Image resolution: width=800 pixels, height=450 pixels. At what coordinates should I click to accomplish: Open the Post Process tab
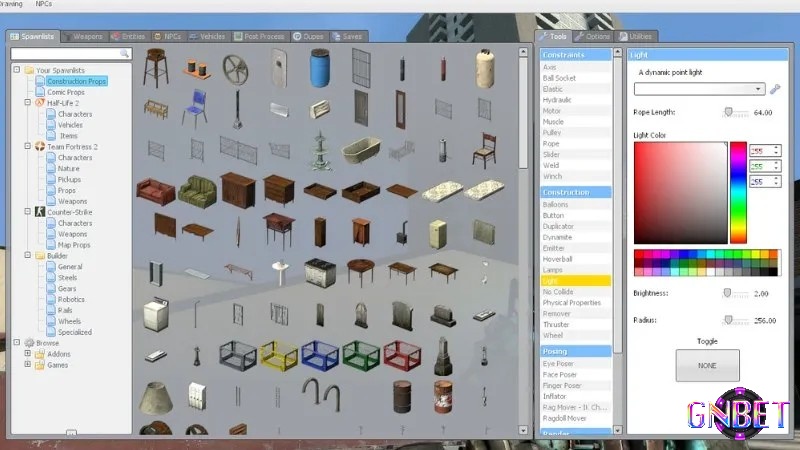(260, 37)
